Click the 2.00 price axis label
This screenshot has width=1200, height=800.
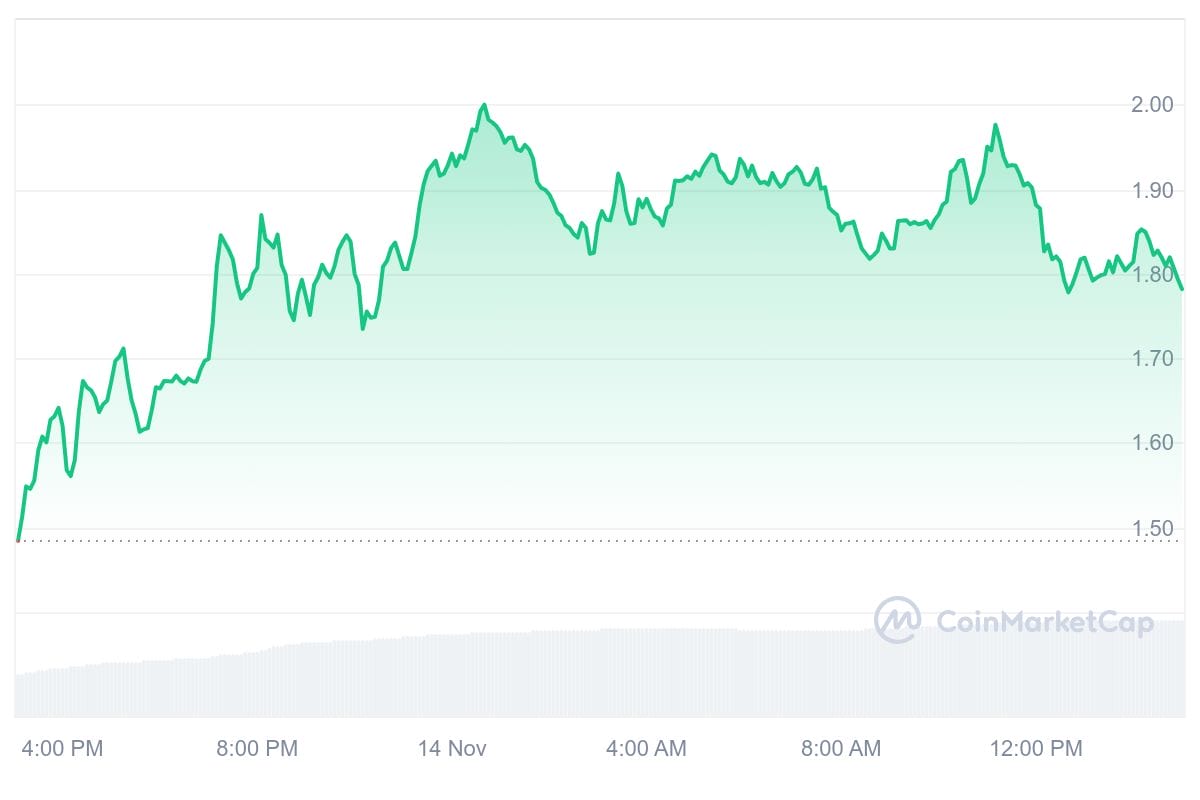(x=1151, y=105)
